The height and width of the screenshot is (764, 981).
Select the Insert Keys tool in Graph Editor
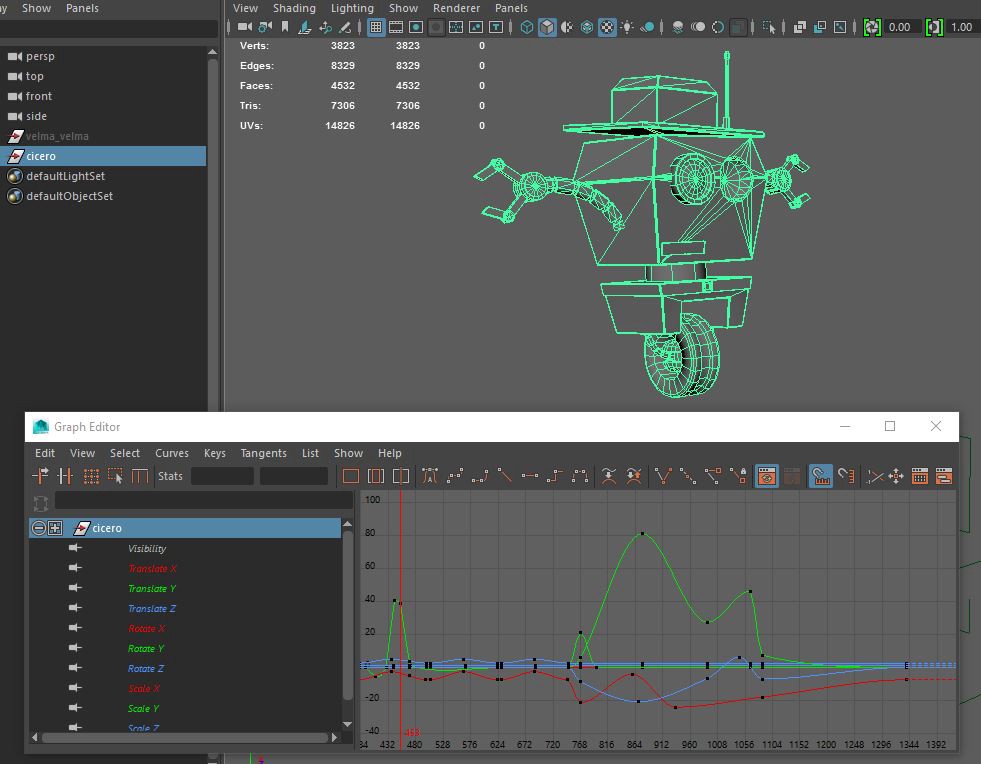(x=66, y=476)
